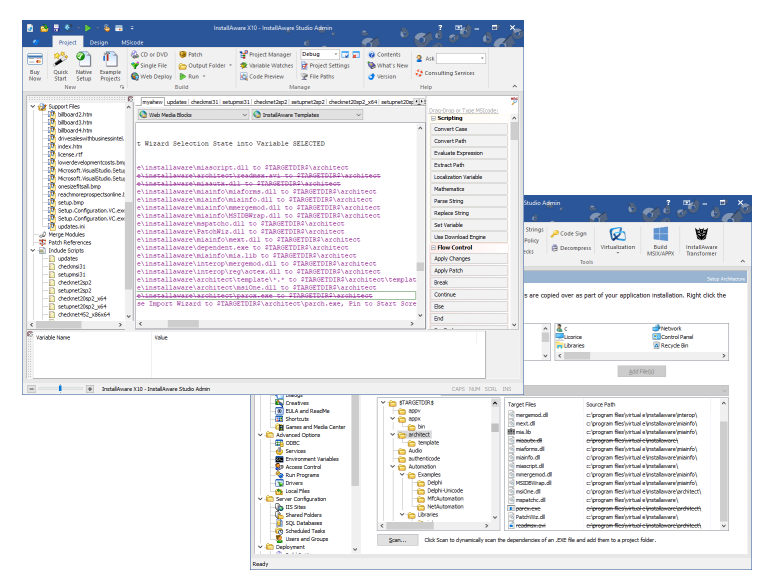Screen dimensions: 762x581
Task: Click the Apply Patch command button
Action: (x=469, y=271)
